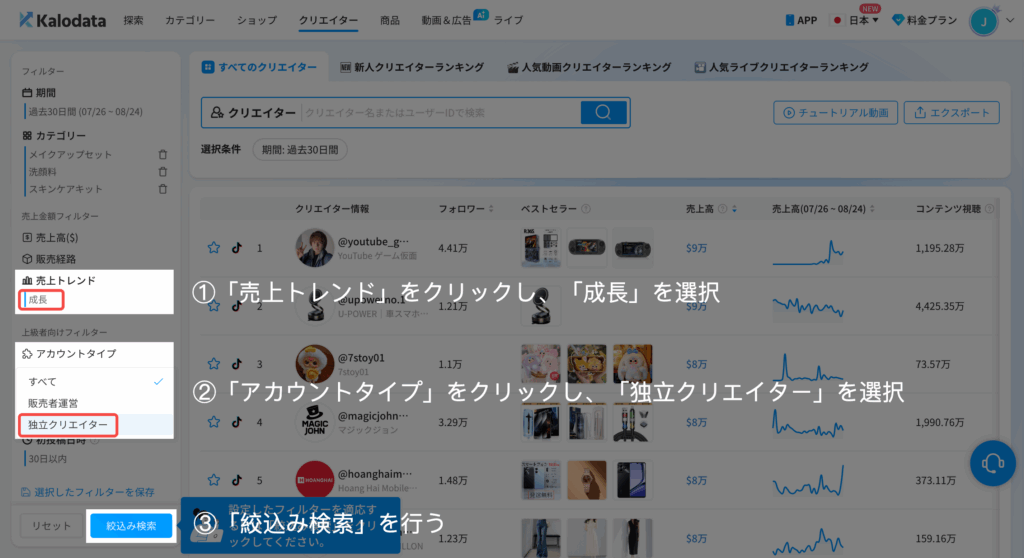The image size is (1024, 558).
Task: Open 料金プラン pricing page
Action: click(x=925, y=20)
